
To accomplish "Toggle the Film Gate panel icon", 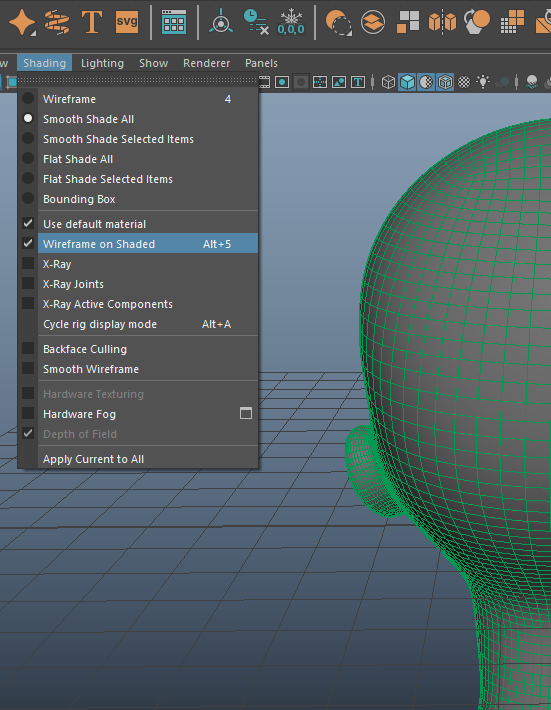I will (264, 82).
